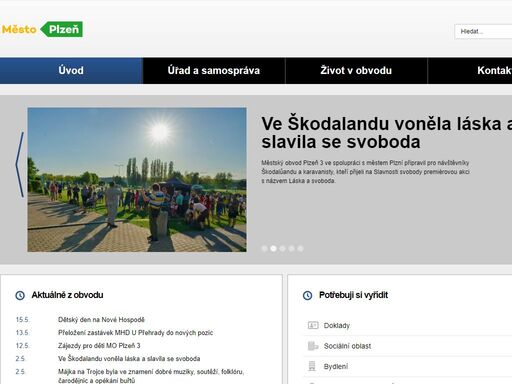Click the Potřebuji si vyřídit heading

pos(353,295)
